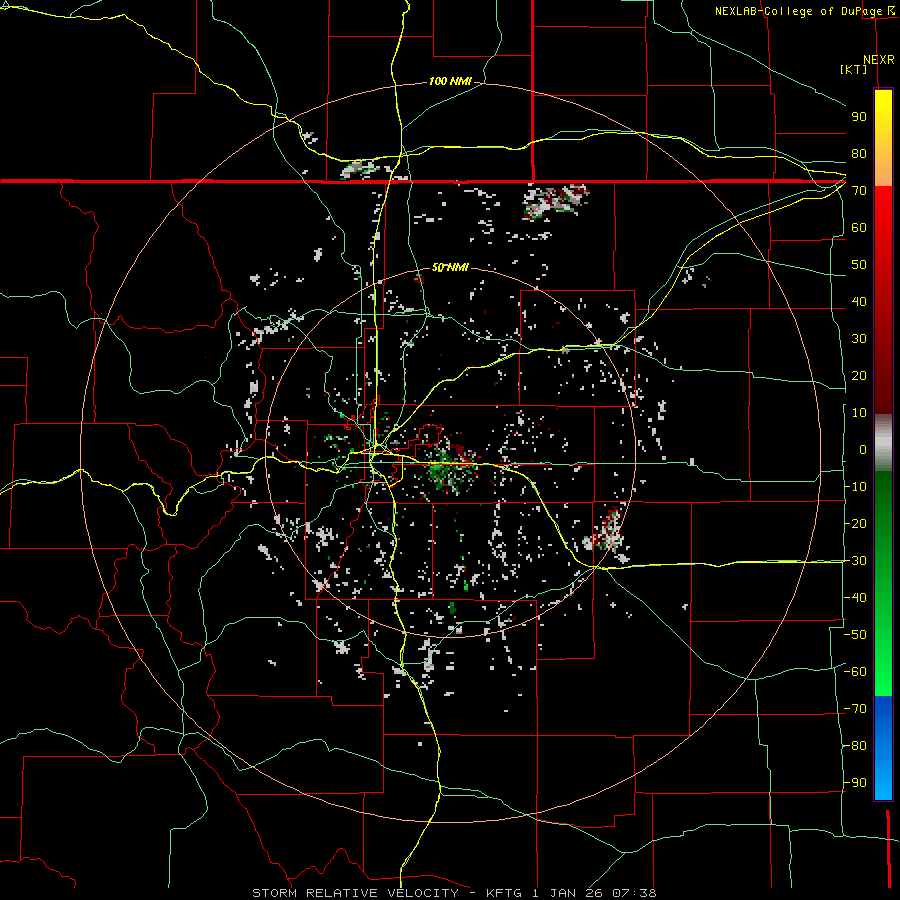Click the NEXR label above the color scale
Viewport: 900px width, 900px height.
(x=879, y=60)
